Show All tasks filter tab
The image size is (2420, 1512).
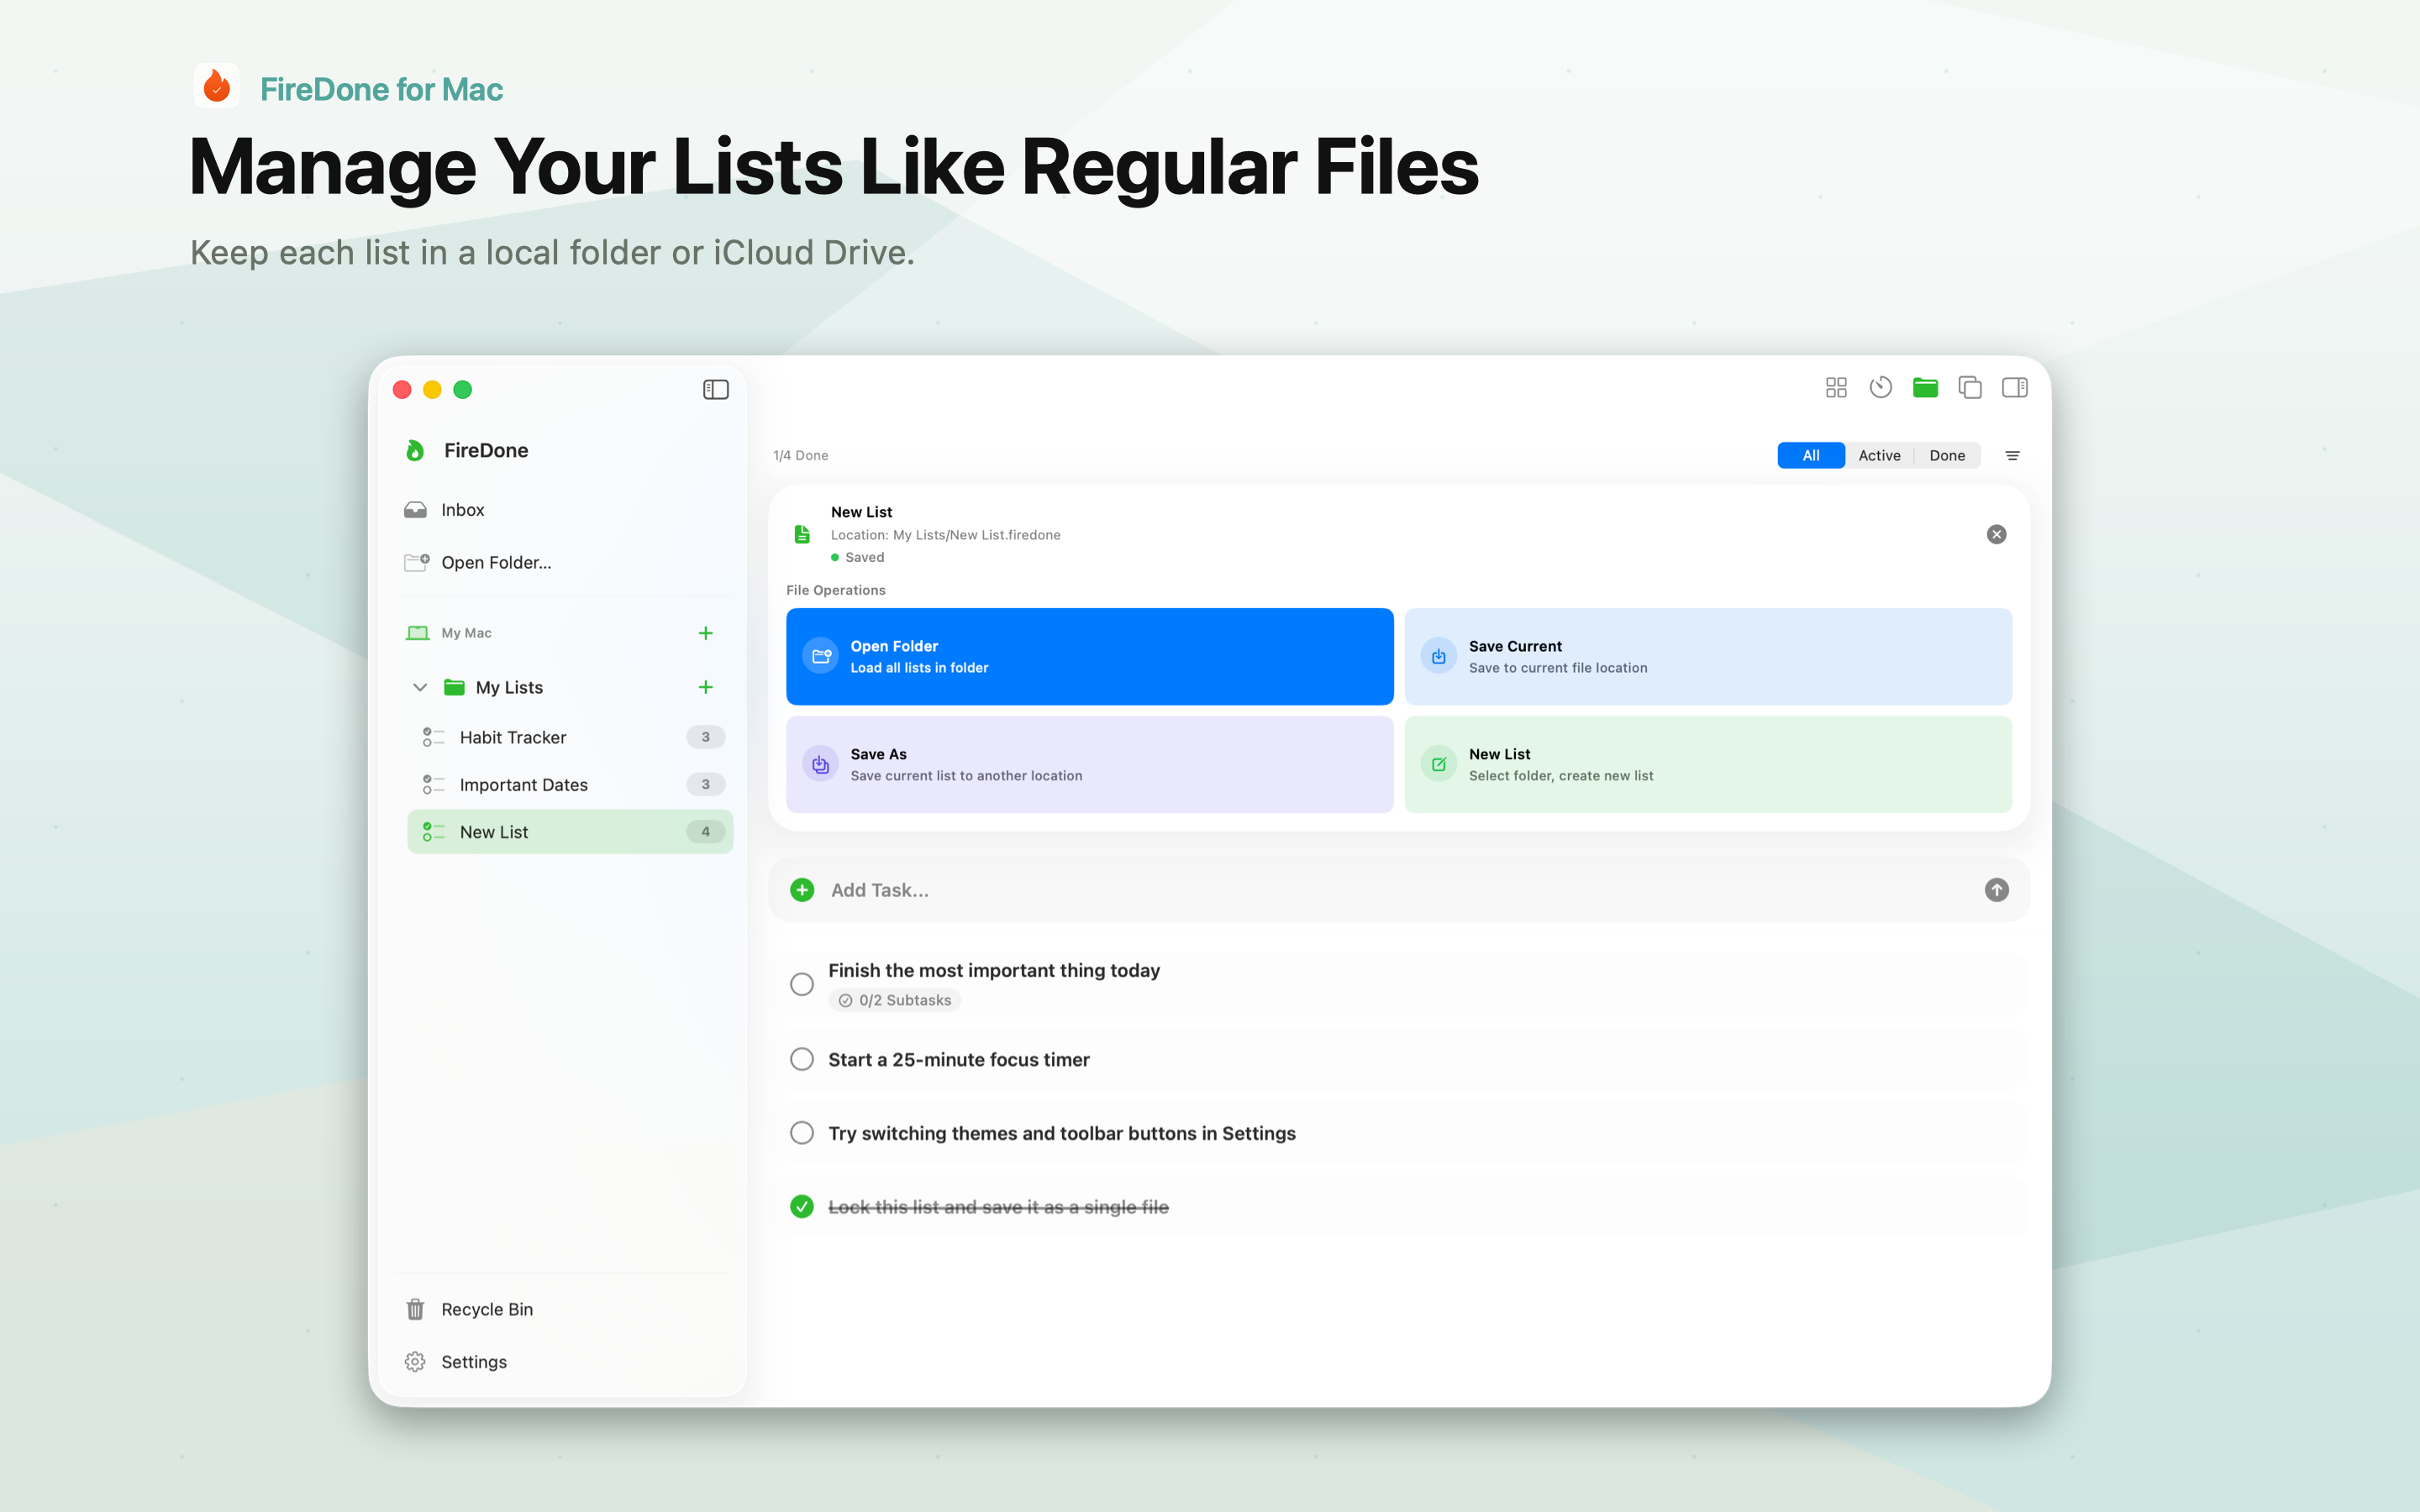coord(1811,456)
